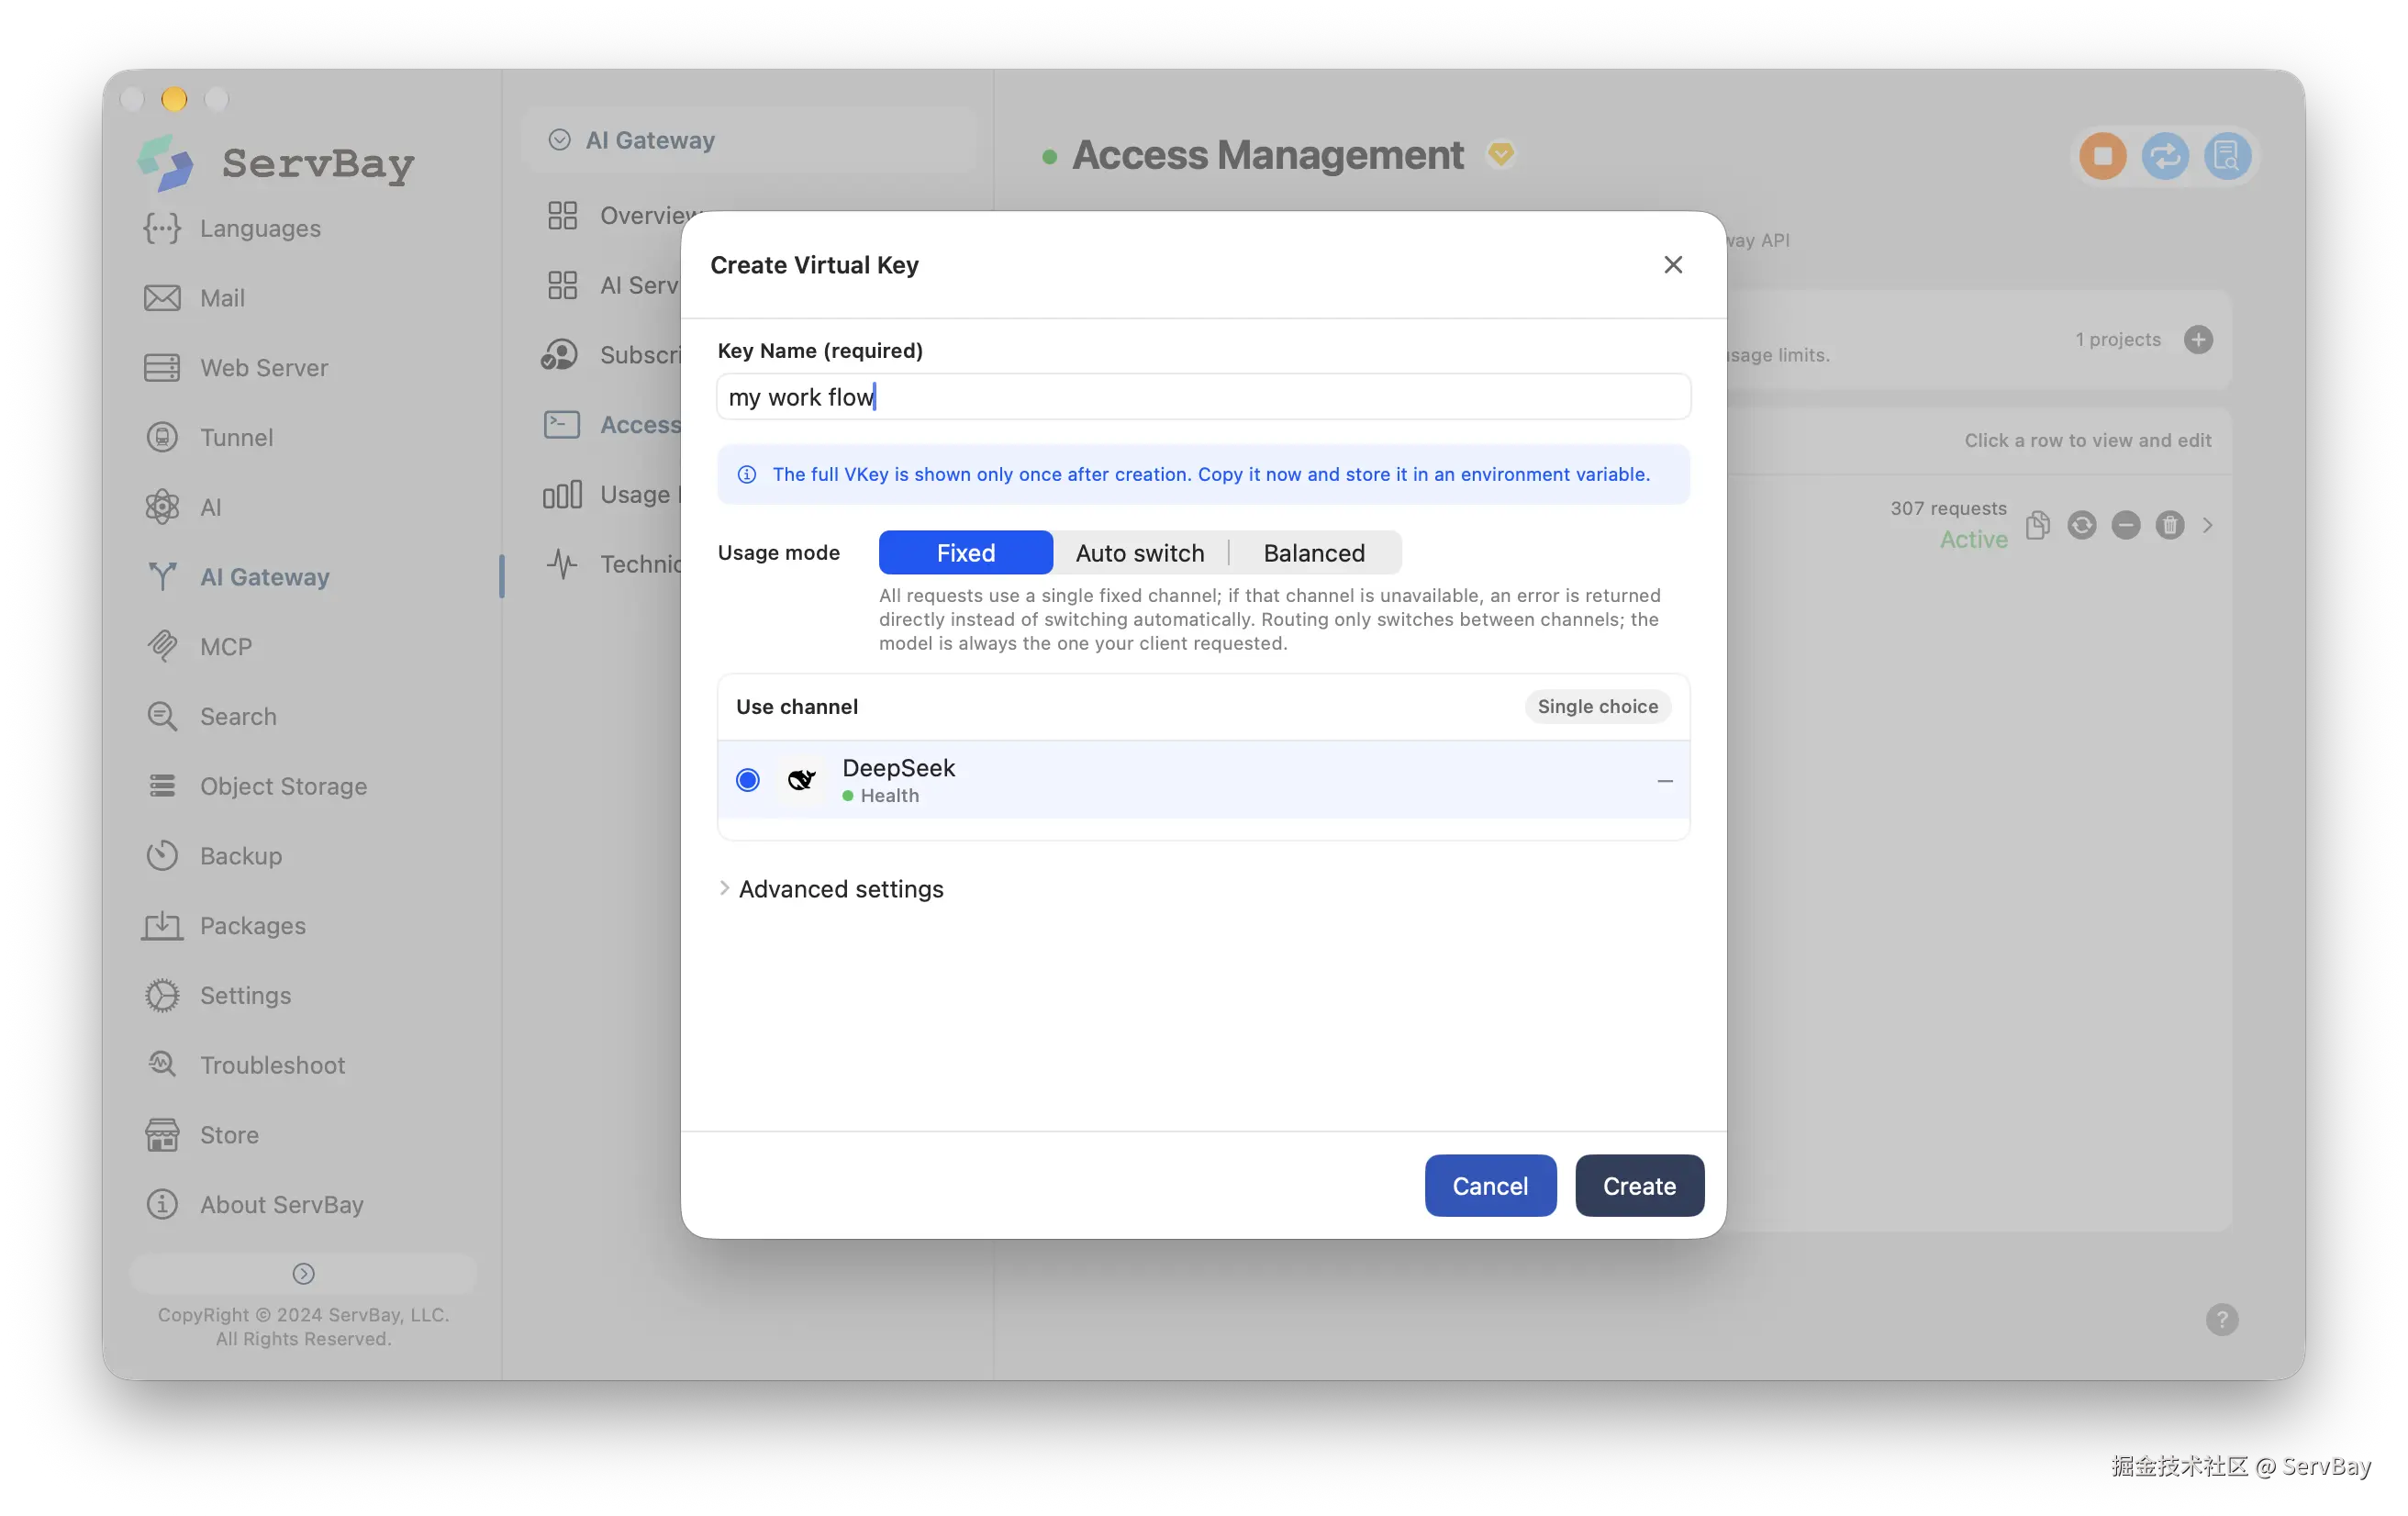Open the log viewer icon in header
Viewport: 2408px width, 1516px height.
(2226, 156)
